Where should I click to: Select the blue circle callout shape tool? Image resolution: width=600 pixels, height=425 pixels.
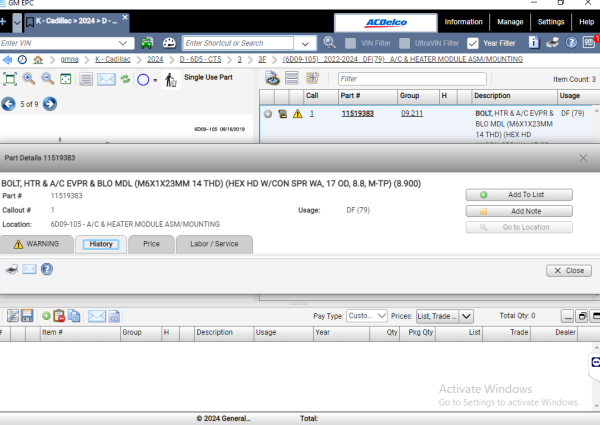143,80
